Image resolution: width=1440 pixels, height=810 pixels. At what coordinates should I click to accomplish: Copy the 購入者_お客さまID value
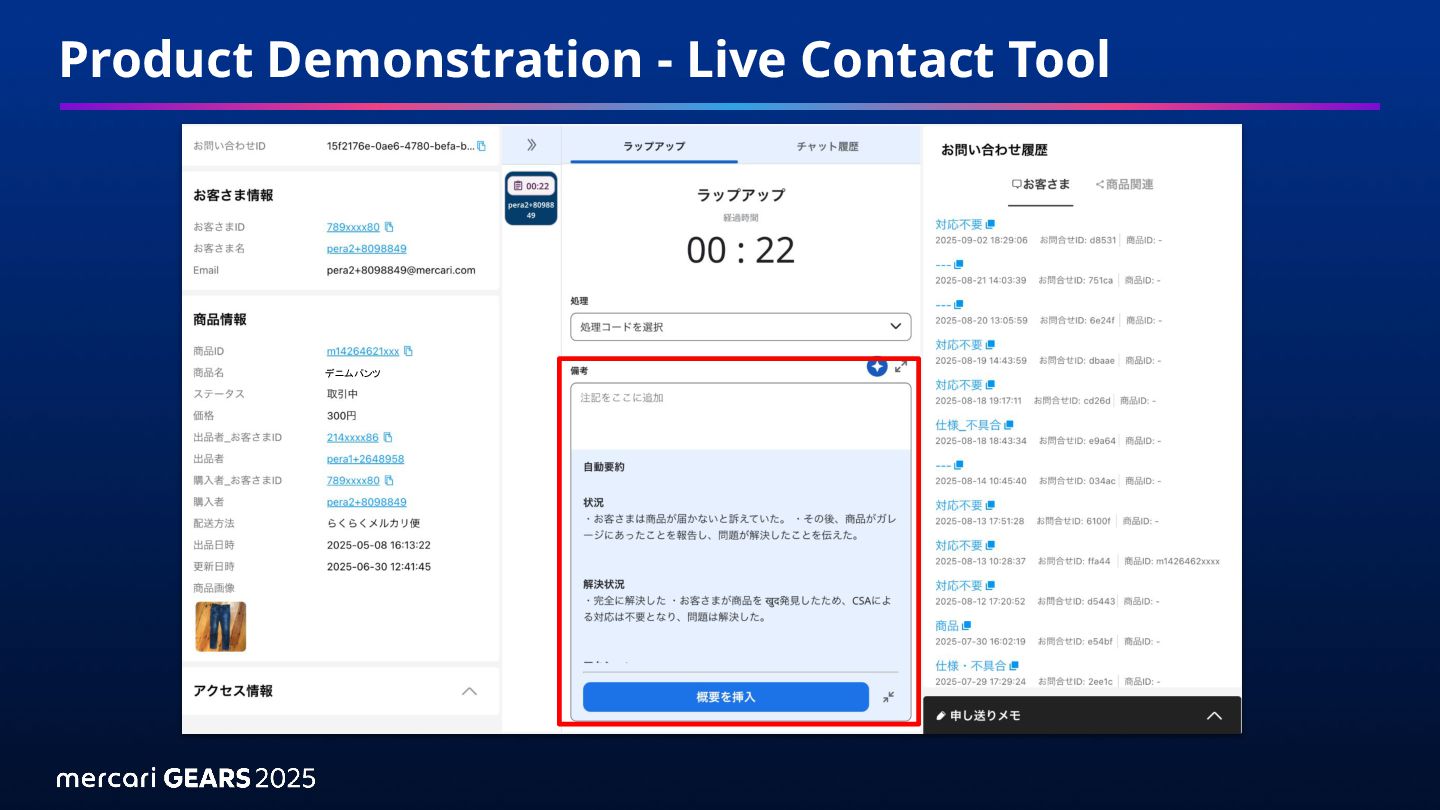[389, 480]
